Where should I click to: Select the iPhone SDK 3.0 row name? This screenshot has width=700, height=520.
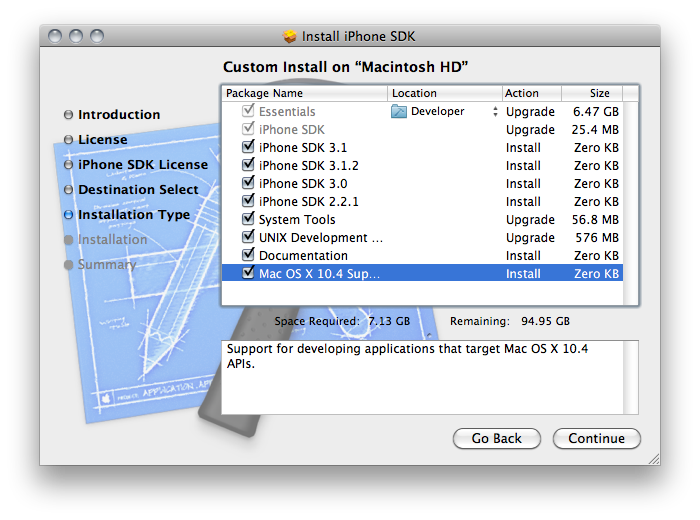(x=303, y=183)
